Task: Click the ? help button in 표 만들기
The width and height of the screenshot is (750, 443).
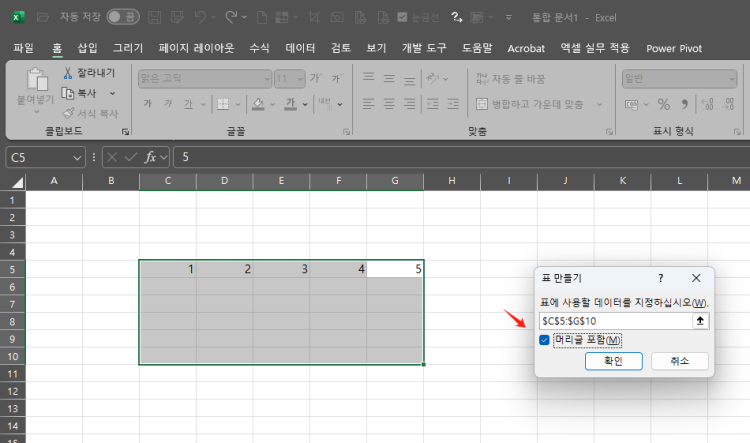Action: (661, 278)
